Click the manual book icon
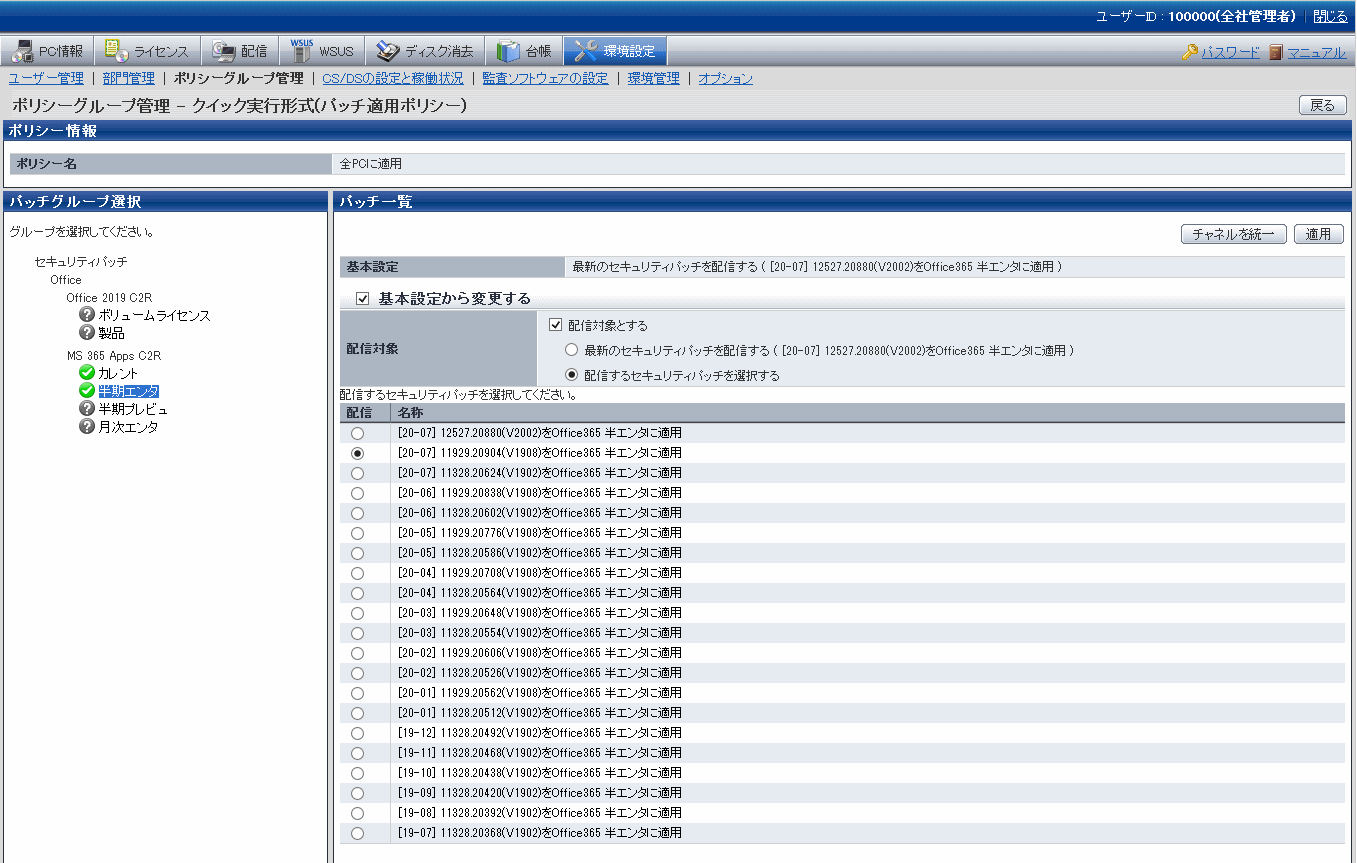The height and width of the screenshot is (863, 1357). (1275, 52)
